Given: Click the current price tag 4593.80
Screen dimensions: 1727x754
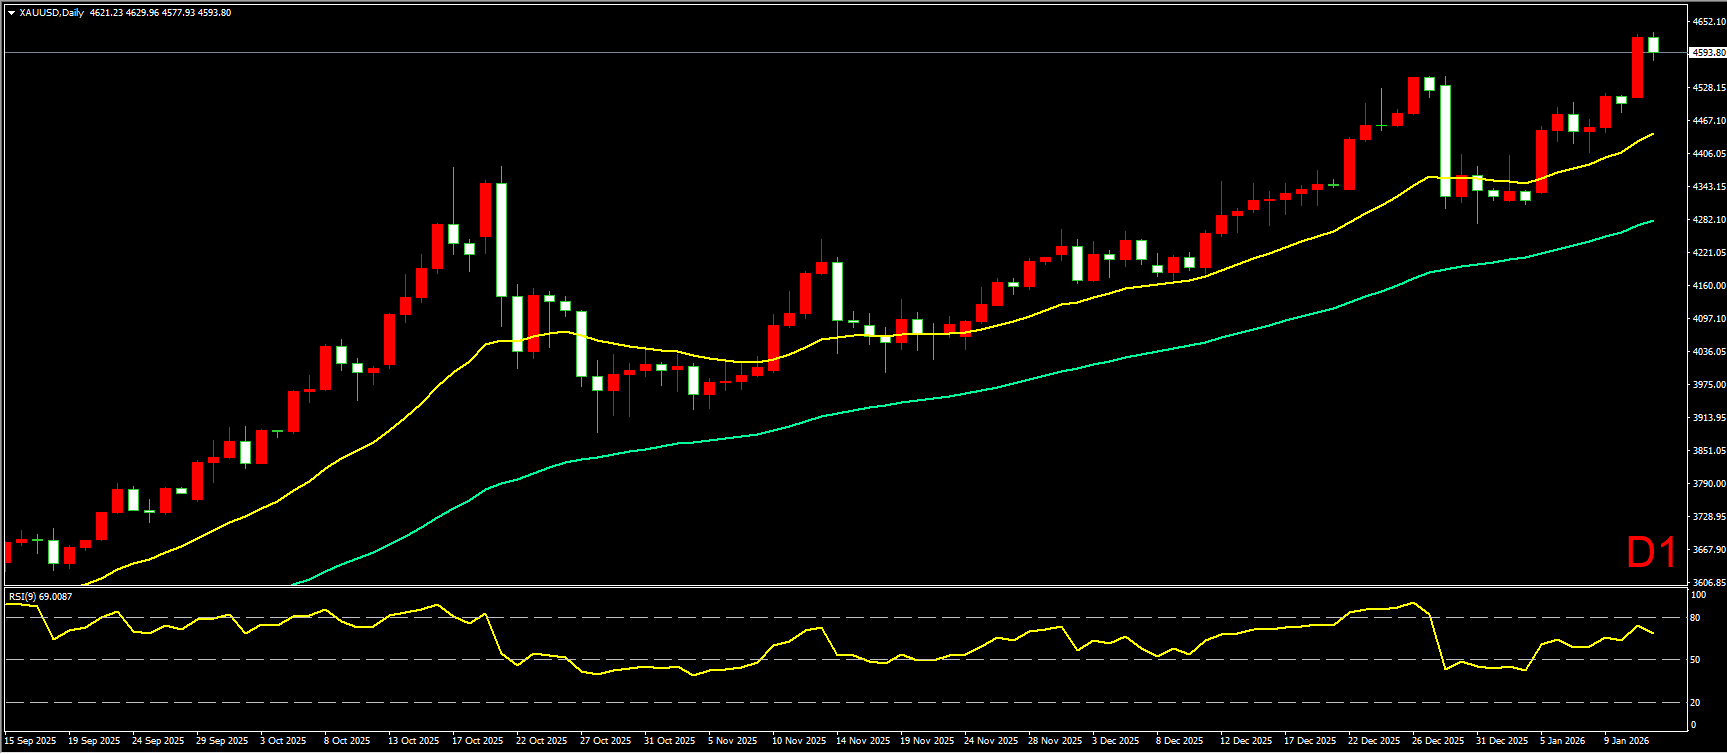Looking at the screenshot, I should [1706, 53].
